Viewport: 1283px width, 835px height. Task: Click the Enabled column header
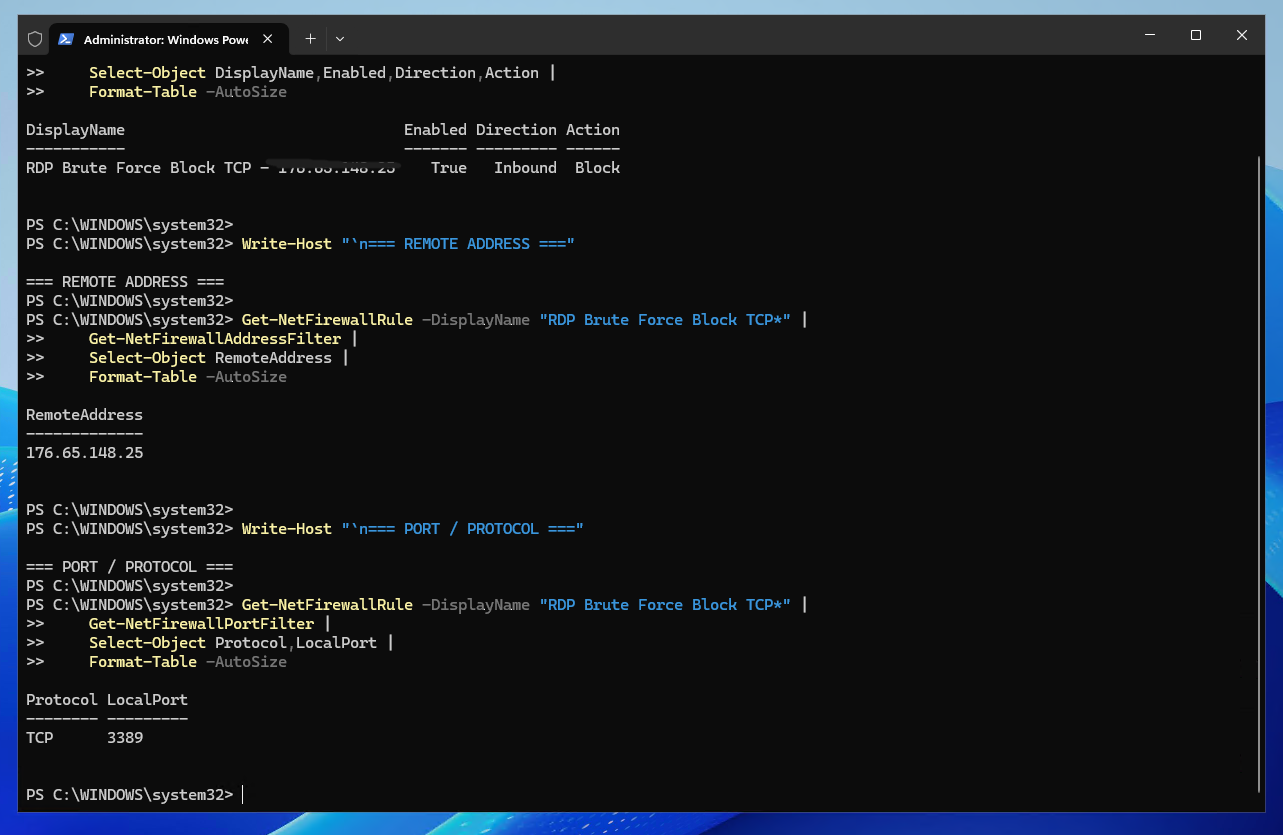tap(435, 130)
